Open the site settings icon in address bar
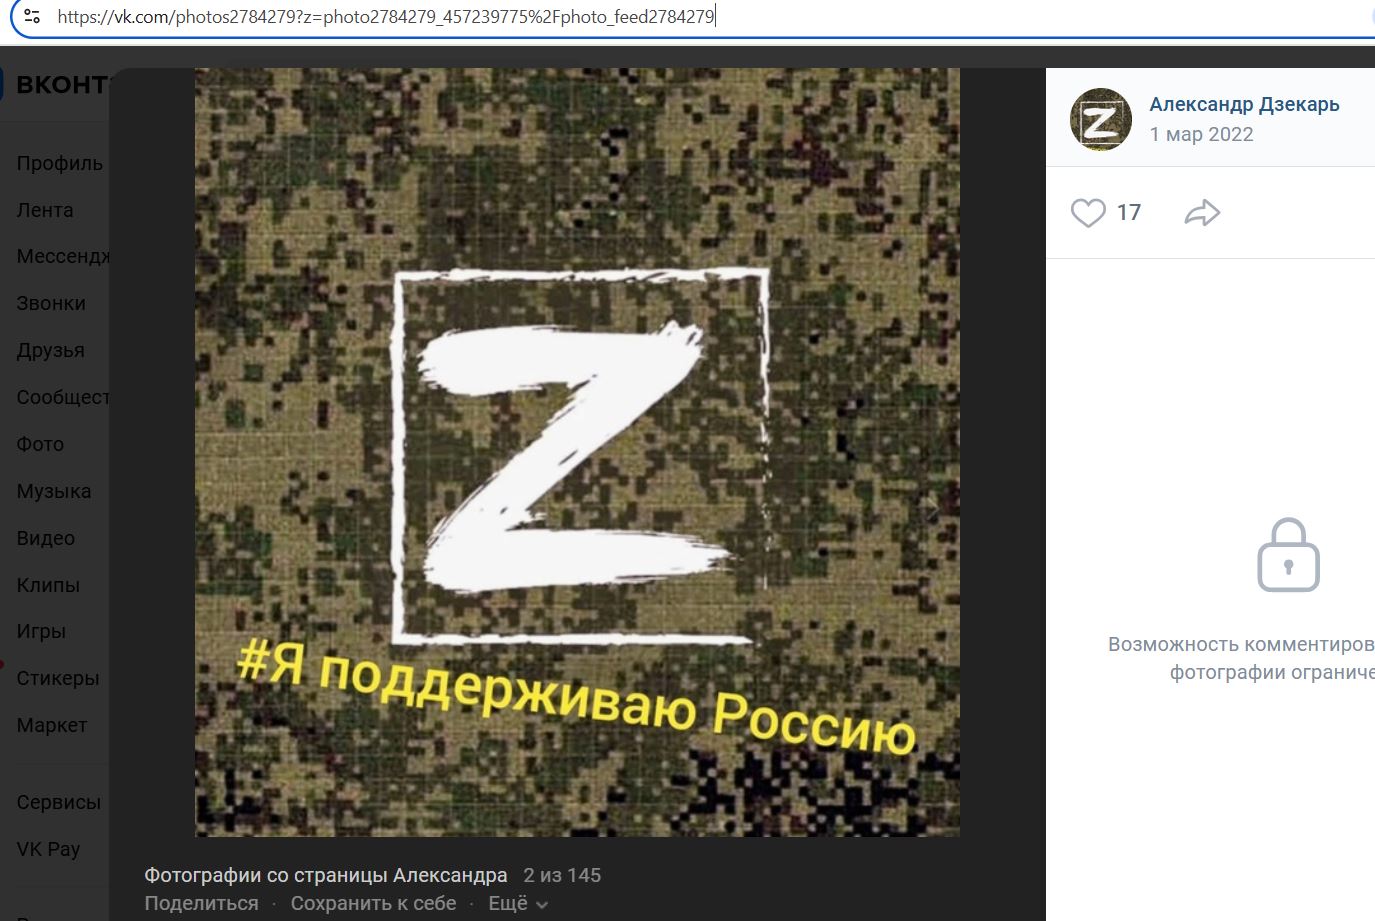The height and width of the screenshot is (921, 1375). 32,16
